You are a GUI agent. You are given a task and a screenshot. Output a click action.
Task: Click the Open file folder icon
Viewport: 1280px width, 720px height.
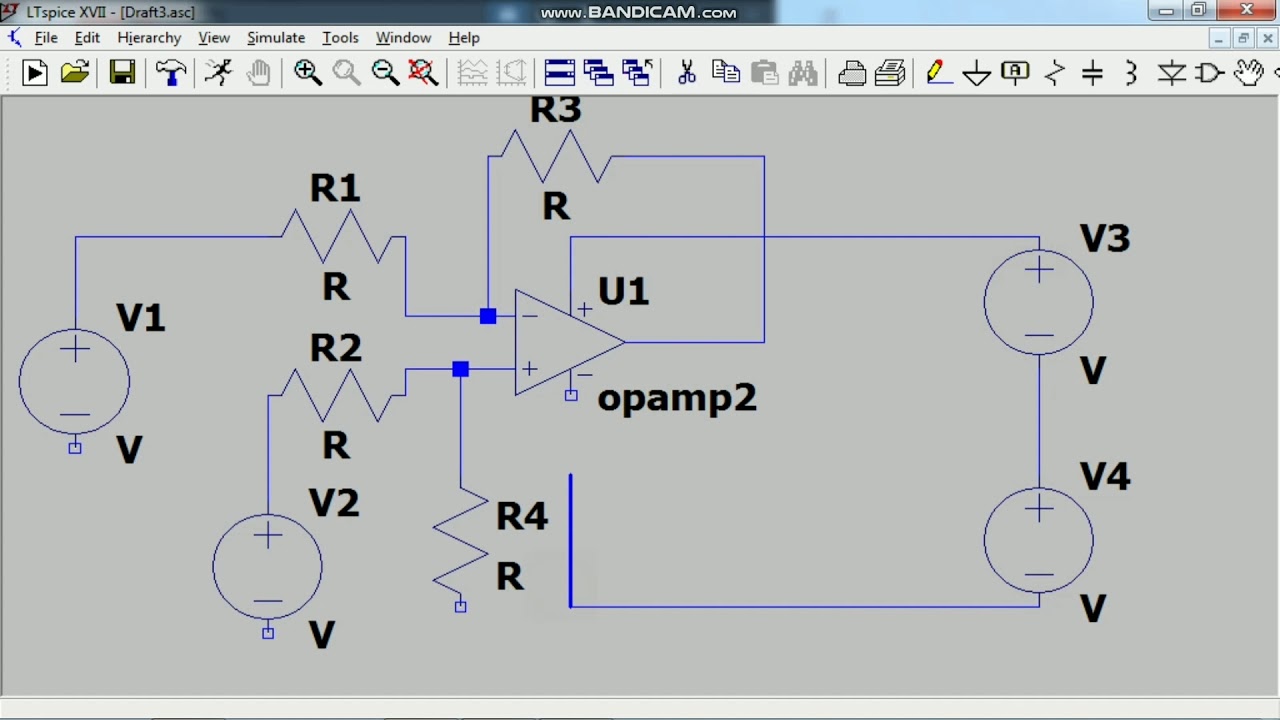click(x=75, y=73)
